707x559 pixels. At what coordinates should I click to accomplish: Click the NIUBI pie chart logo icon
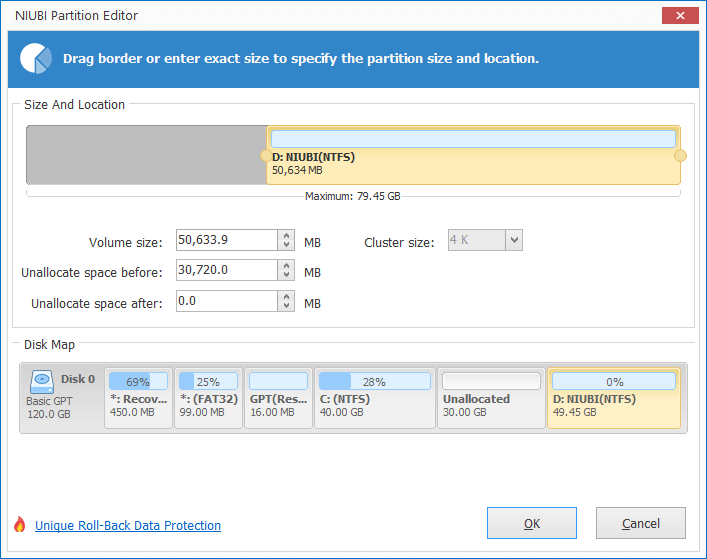tap(36, 58)
